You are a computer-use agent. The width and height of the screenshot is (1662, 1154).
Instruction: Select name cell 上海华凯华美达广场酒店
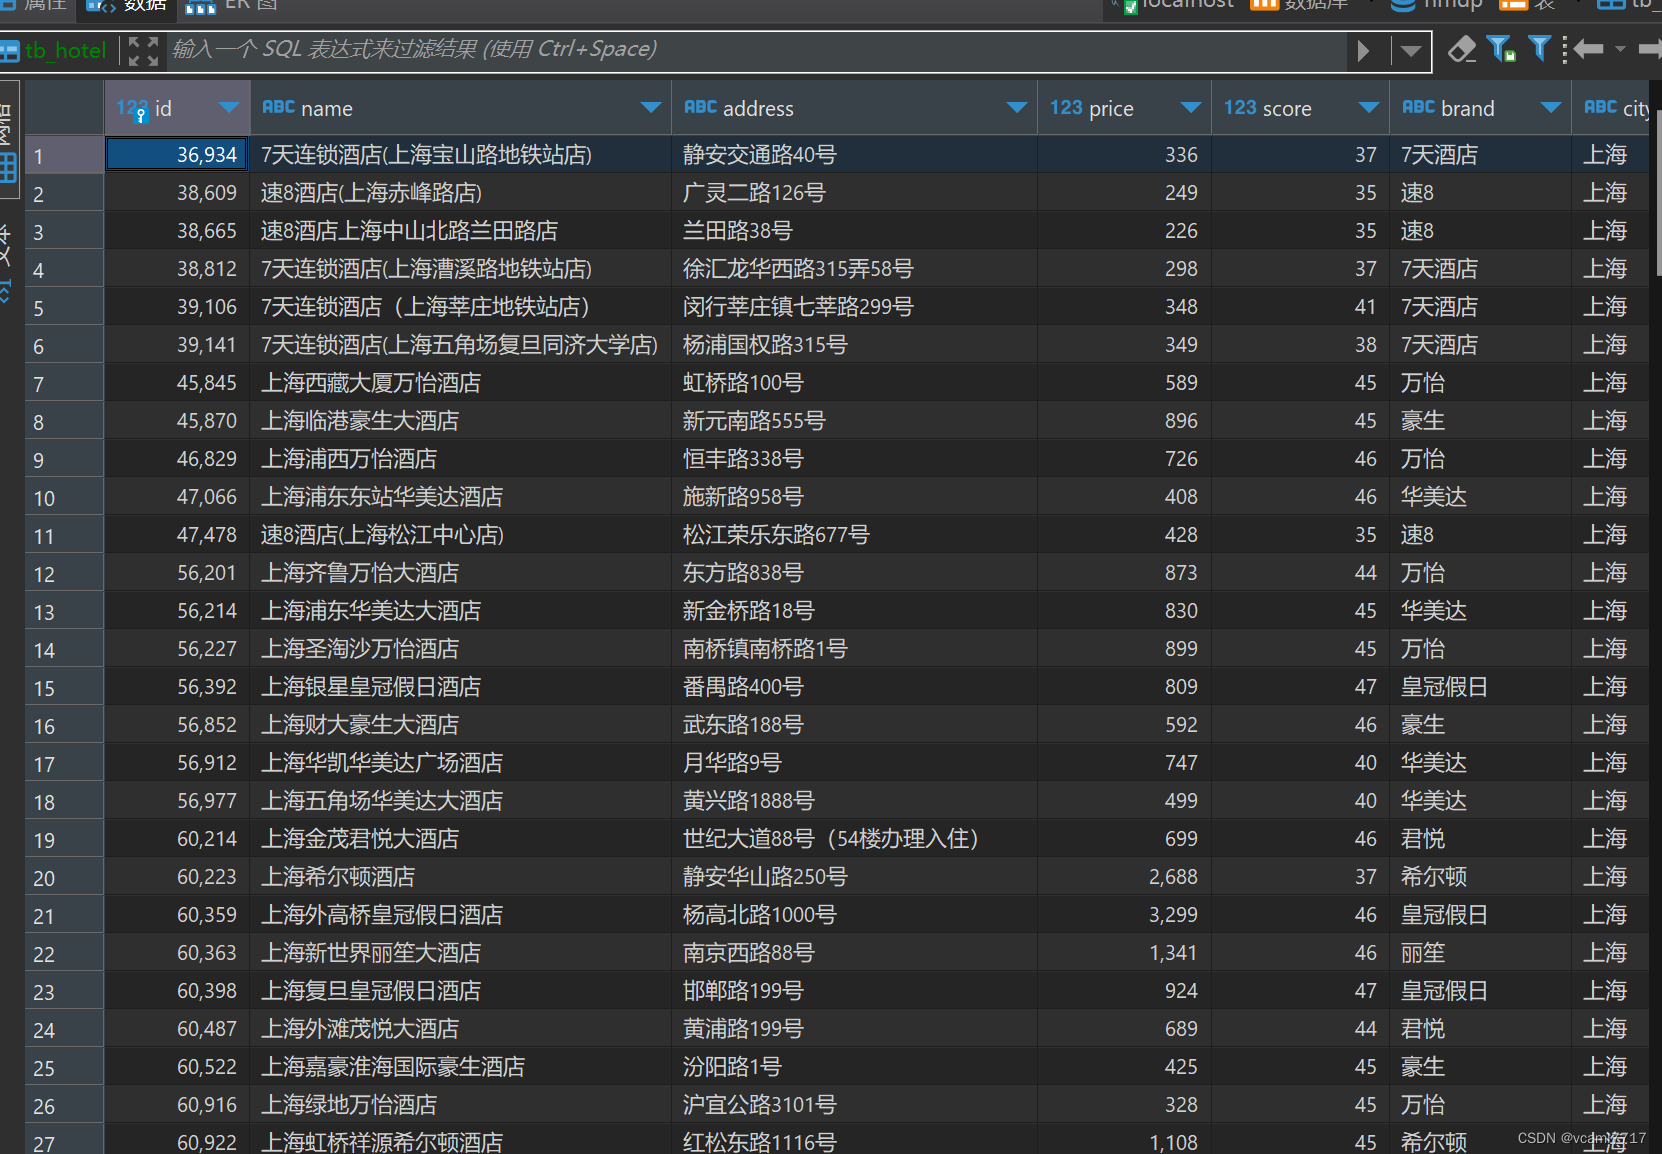[460, 763]
